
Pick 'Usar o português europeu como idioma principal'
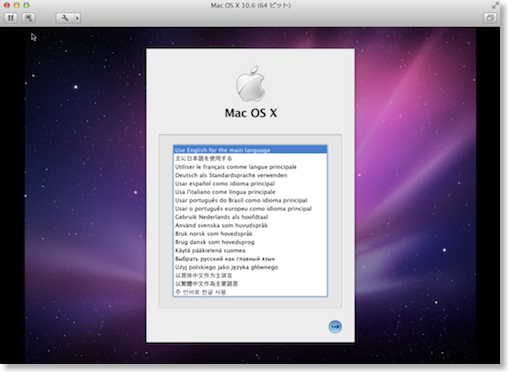pos(250,208)
